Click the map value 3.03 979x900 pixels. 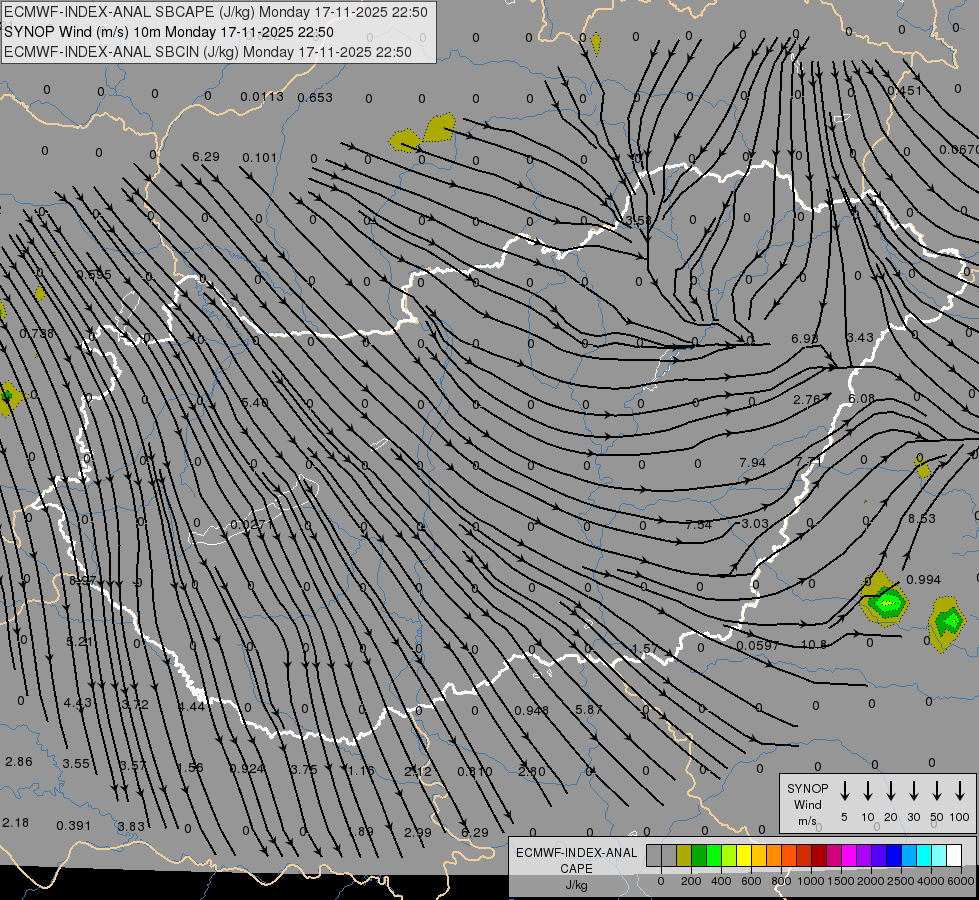[x=754, y=523]
